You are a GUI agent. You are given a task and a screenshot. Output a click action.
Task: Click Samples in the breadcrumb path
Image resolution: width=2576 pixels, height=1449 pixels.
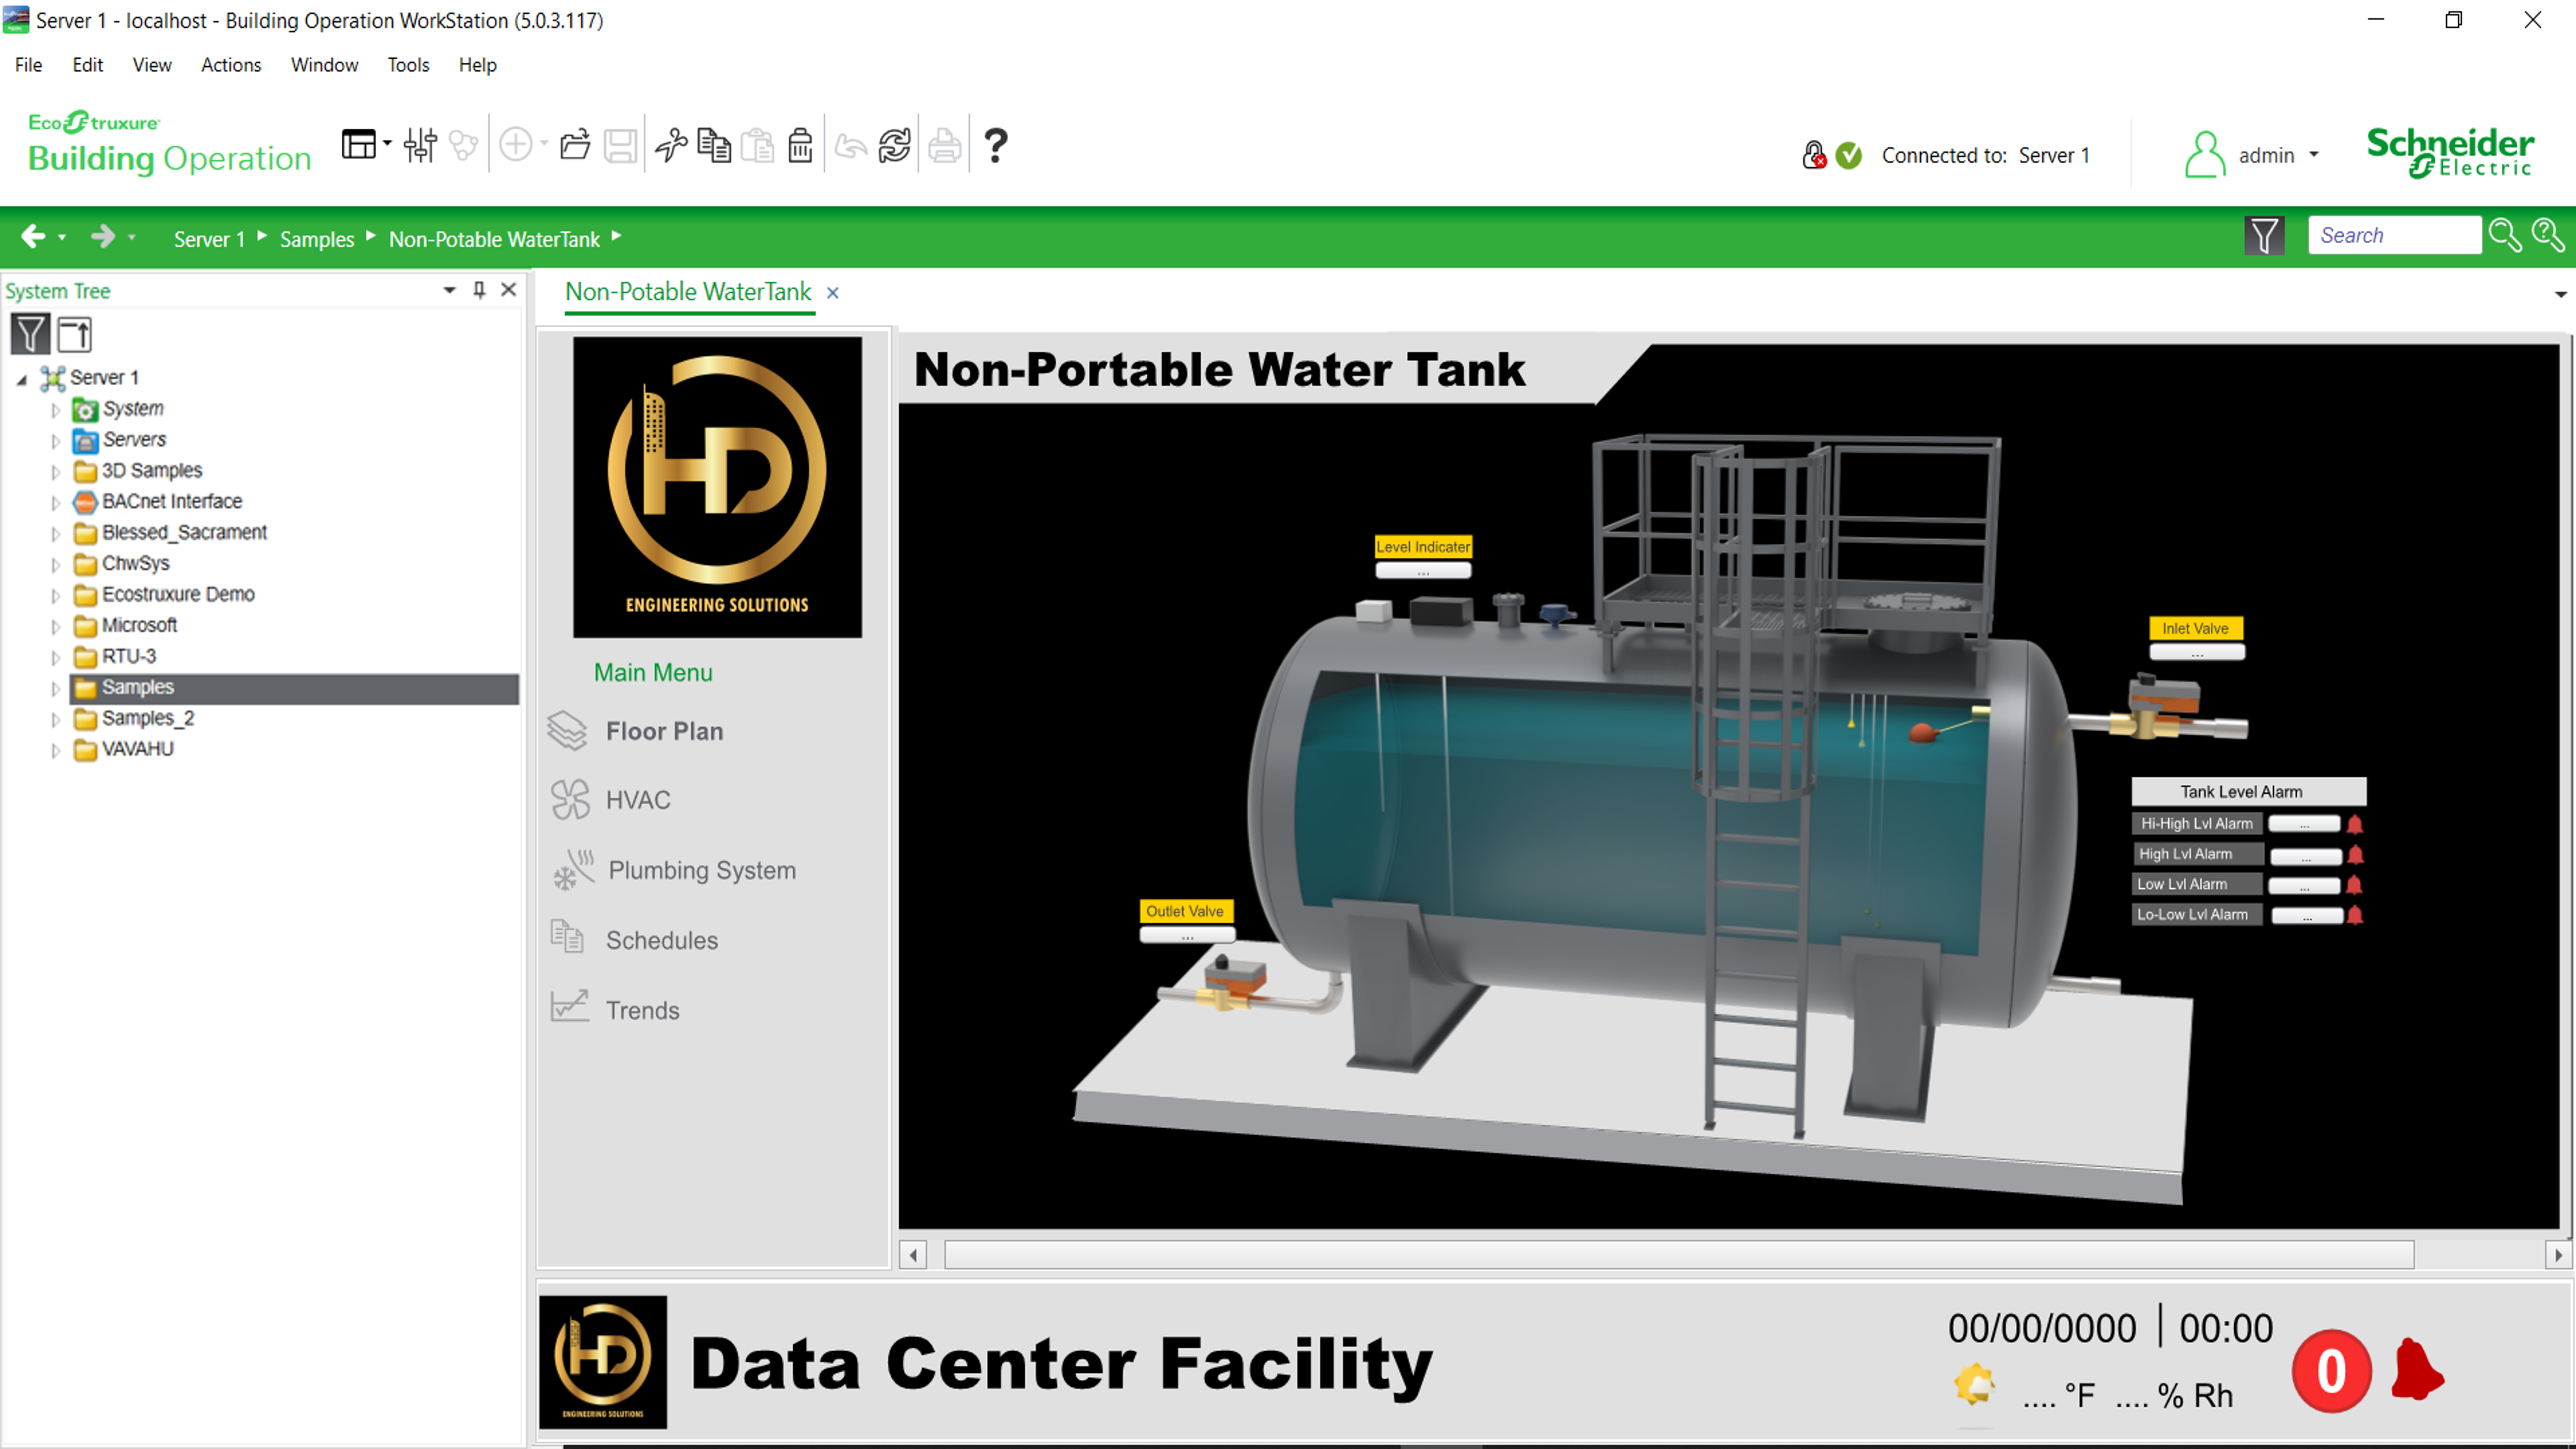point(316,239)
